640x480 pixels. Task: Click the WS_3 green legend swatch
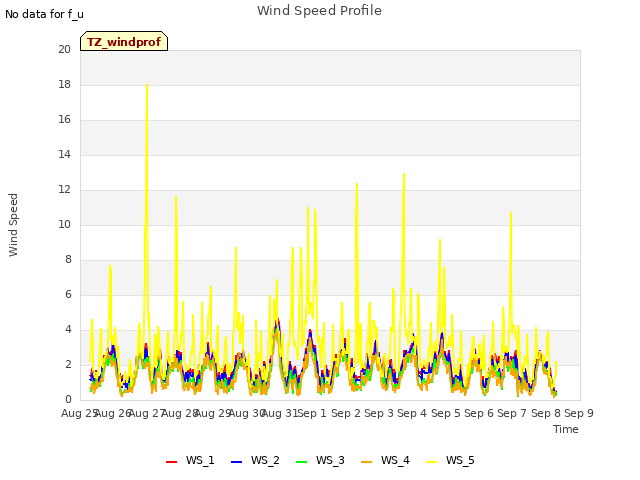click(301, 462)
